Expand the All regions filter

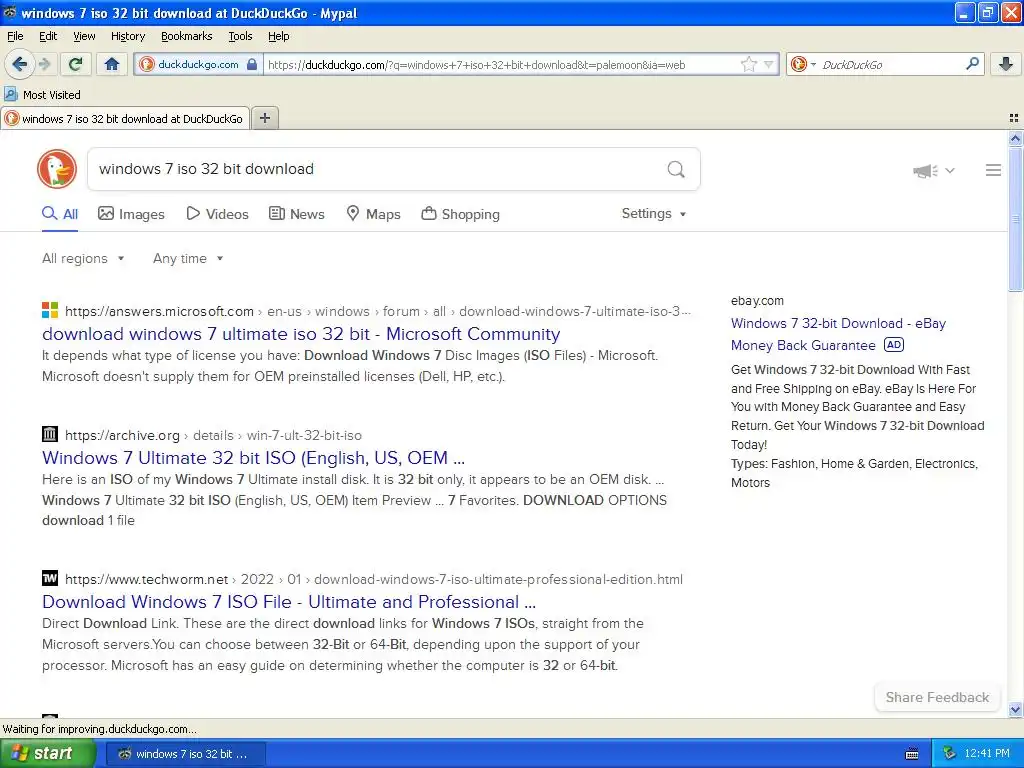click(x=83, y=258)
